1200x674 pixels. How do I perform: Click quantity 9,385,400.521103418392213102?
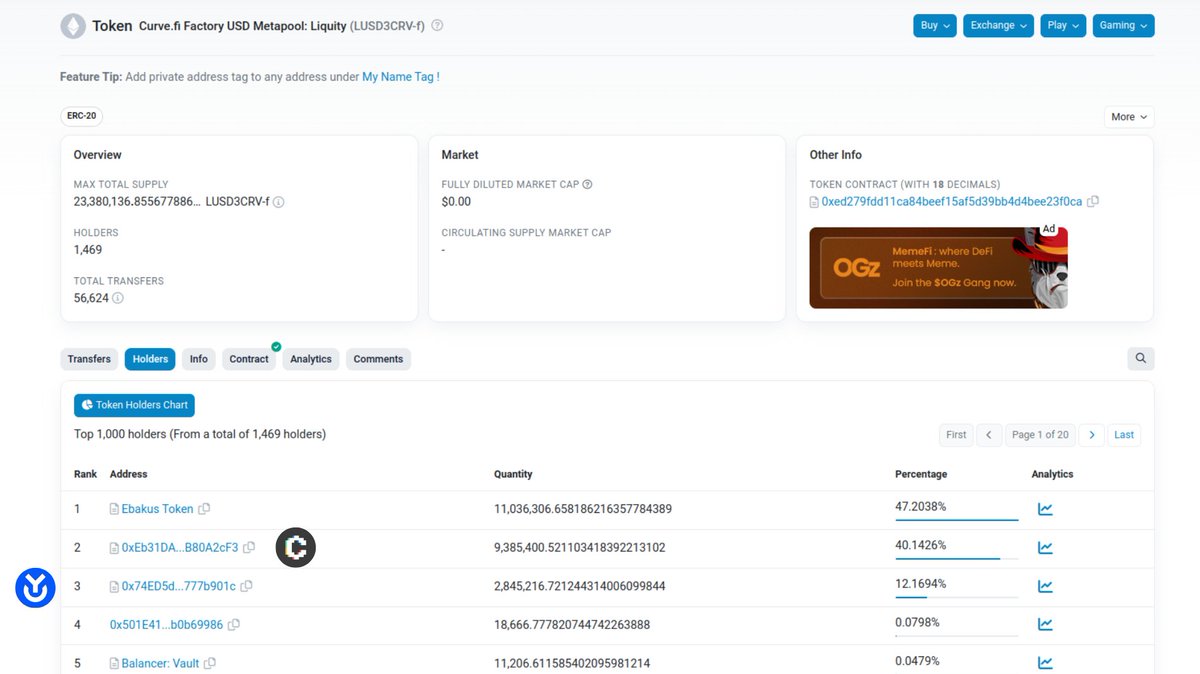580,548
